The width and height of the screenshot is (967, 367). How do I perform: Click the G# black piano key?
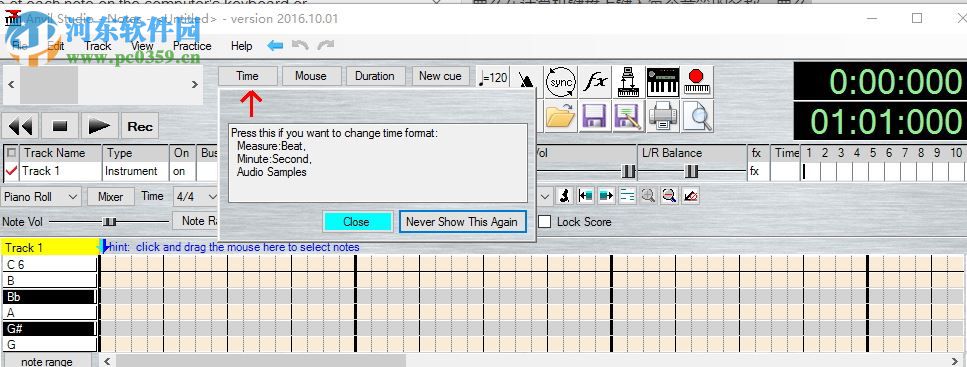tap(49, 329)
